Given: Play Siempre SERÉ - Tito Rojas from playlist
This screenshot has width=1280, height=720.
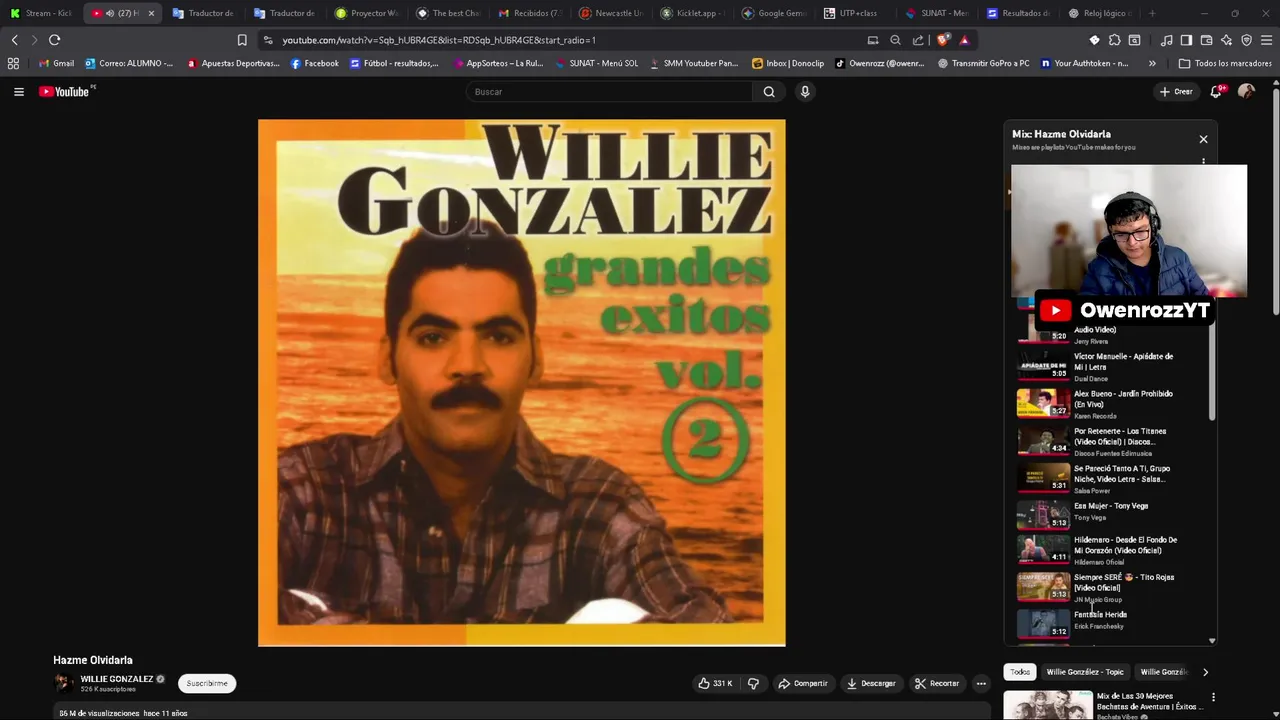Looking at the screenshot, I should tap(1110, 590).
